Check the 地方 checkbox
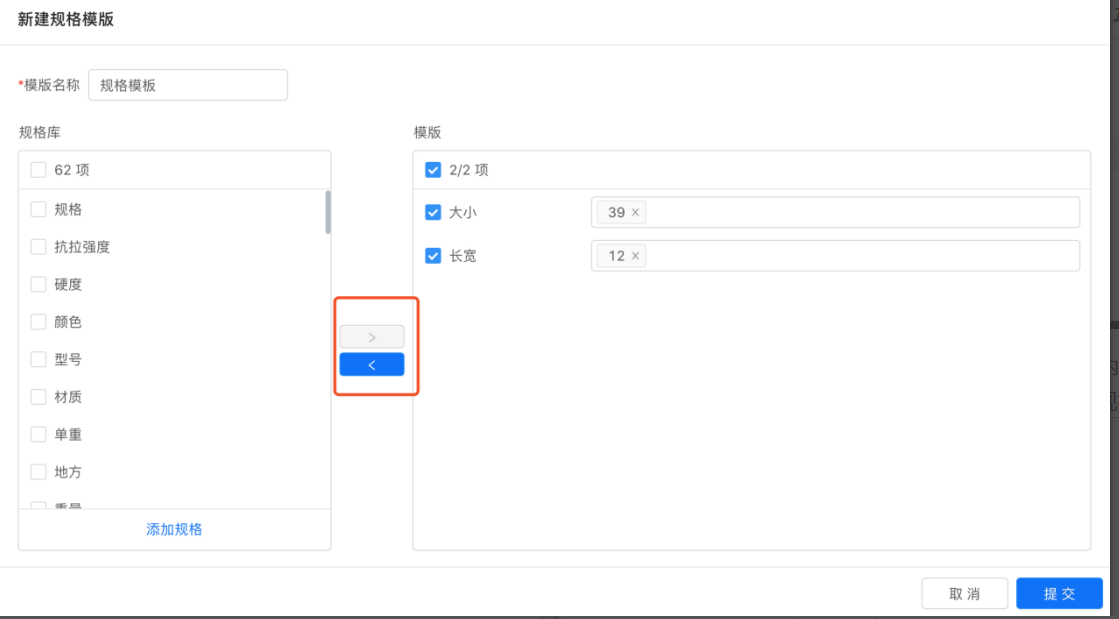 click(39, 472)
